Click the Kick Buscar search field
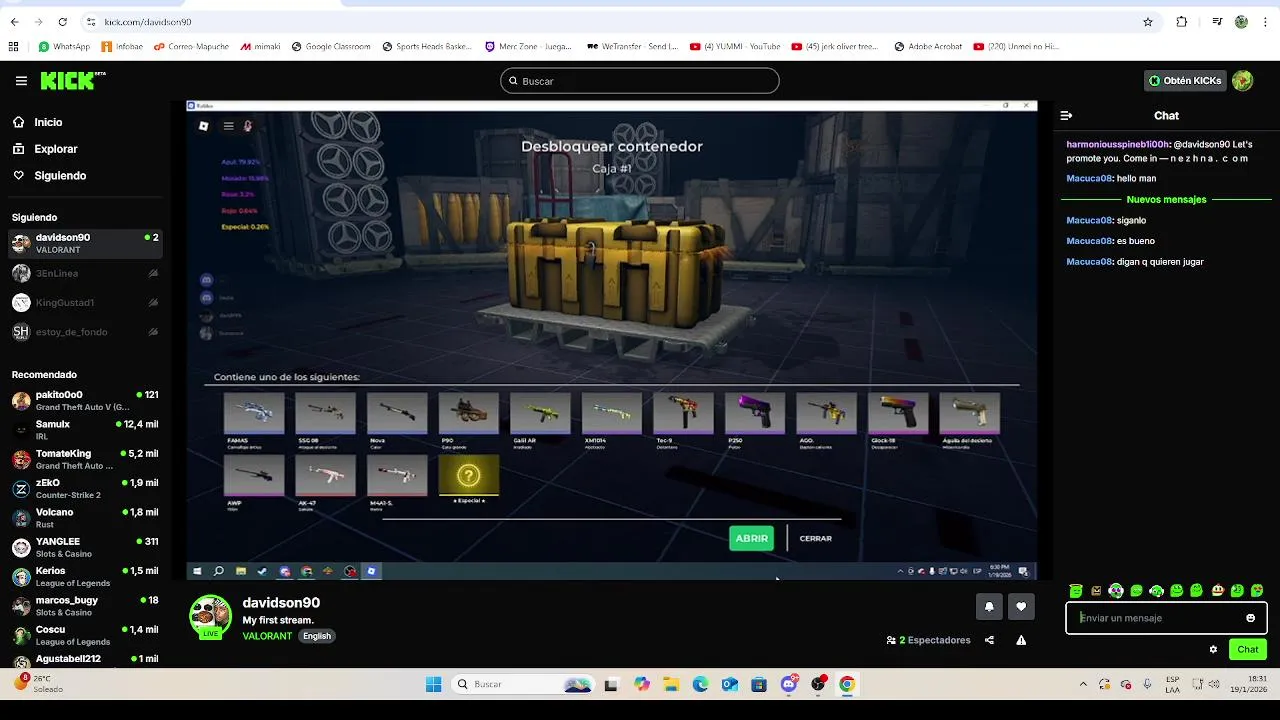This screenshot has width=1280, height=720. pos(640,81)
